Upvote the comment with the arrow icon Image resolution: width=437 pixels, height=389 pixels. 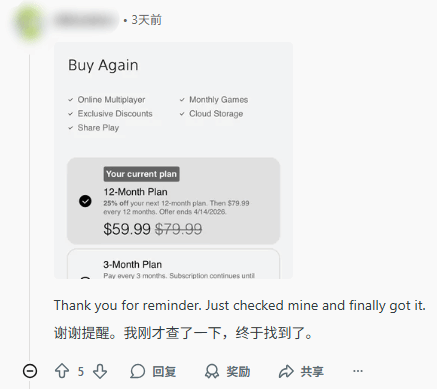(x=62, y=371)
